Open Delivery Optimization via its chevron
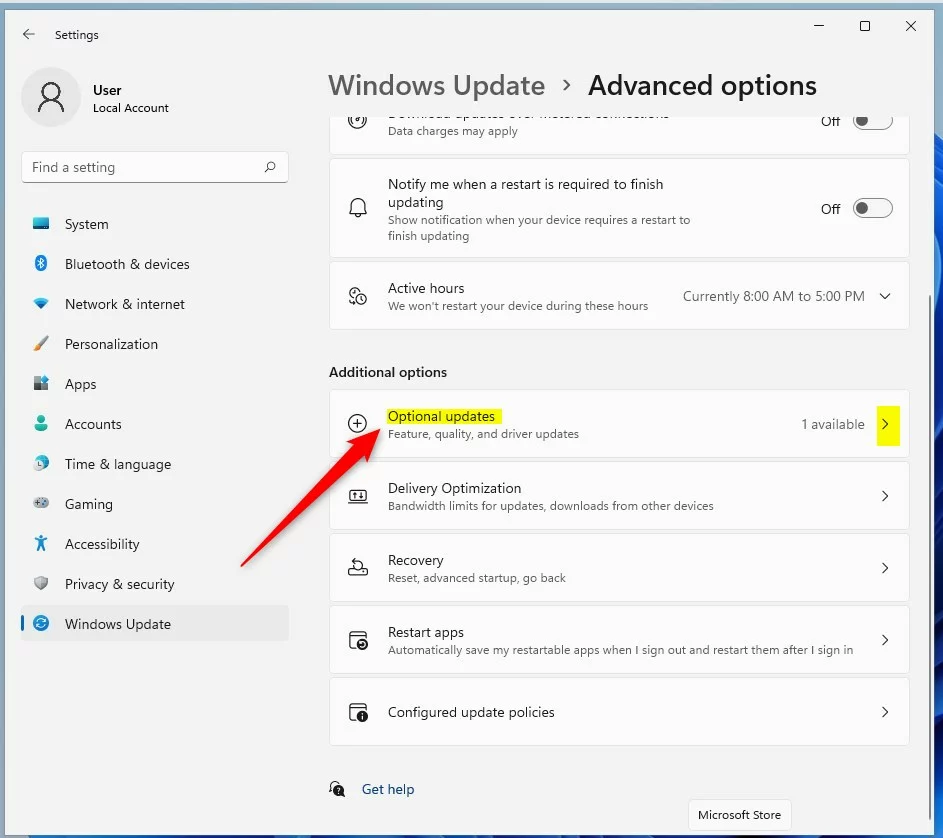The image size is (943, 838). point(885,496)
